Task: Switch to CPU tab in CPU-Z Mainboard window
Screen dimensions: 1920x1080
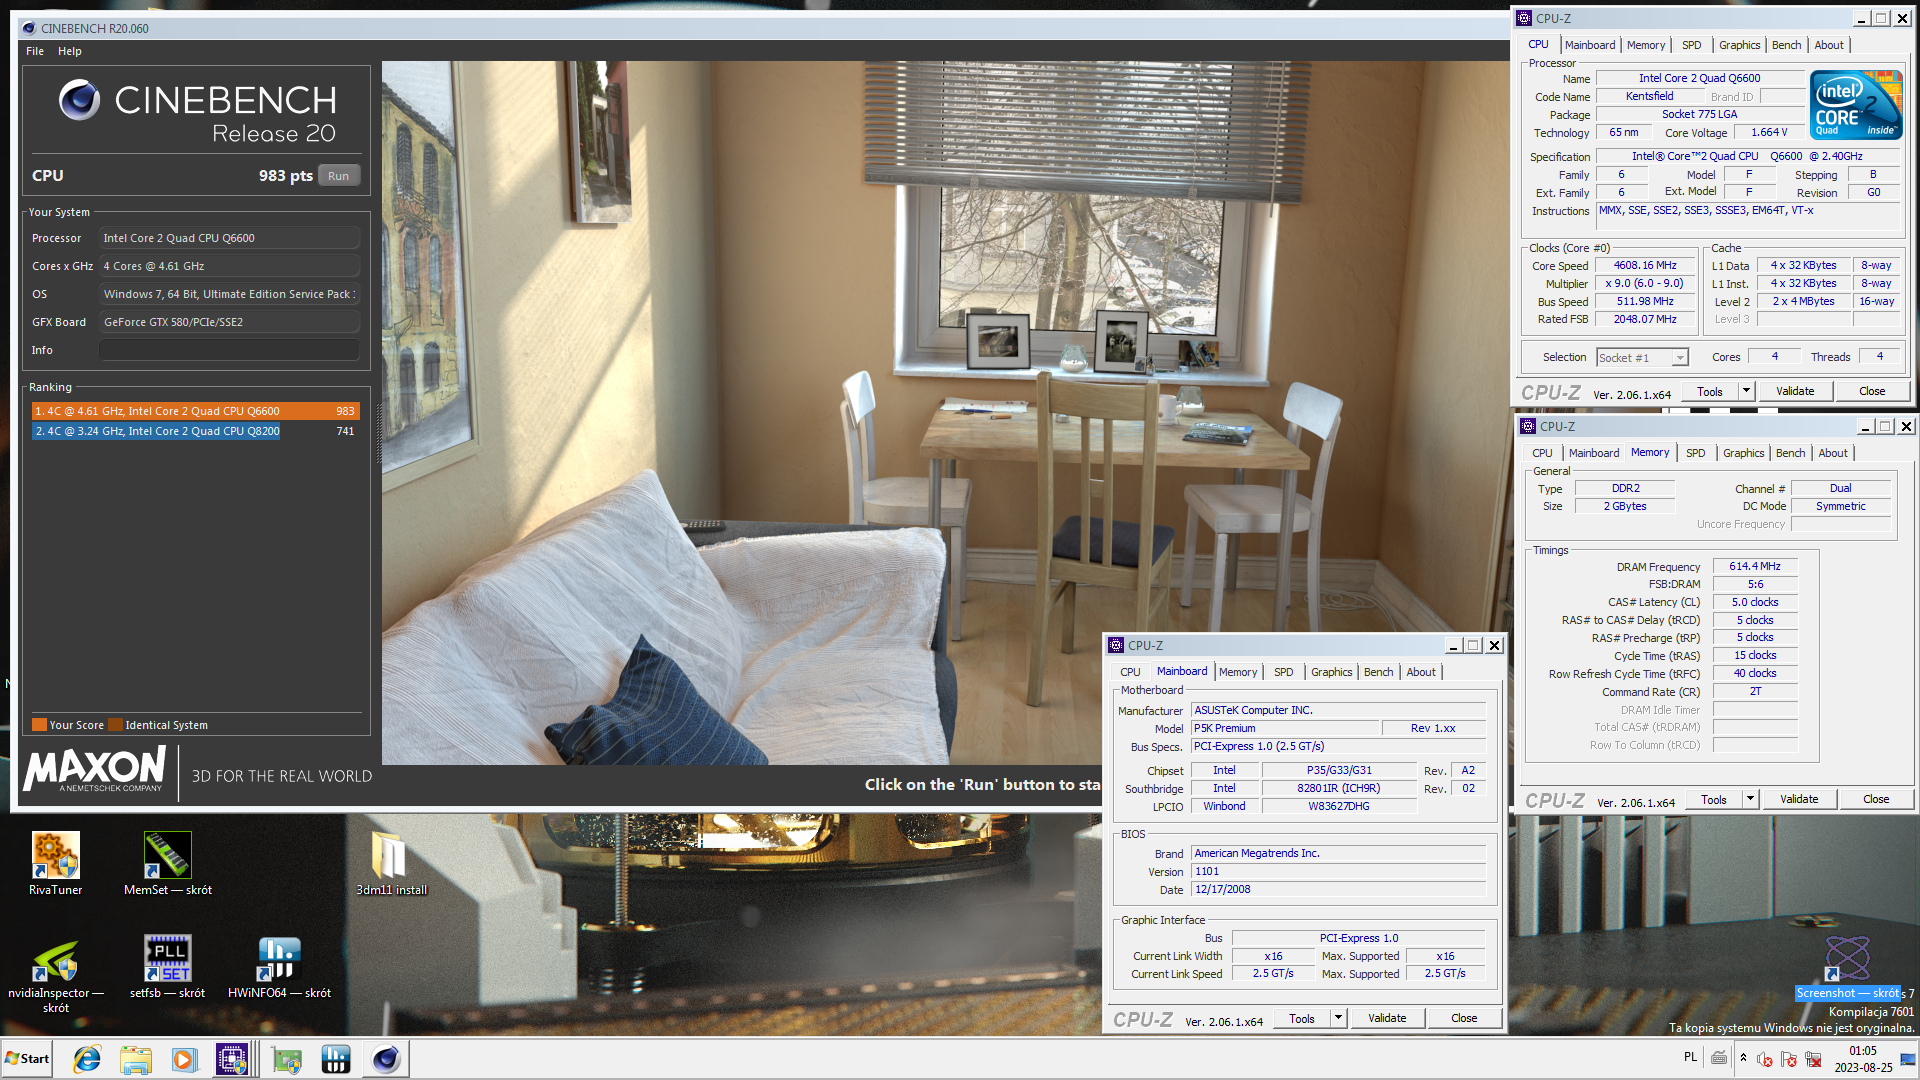Action: [1130, 672]
